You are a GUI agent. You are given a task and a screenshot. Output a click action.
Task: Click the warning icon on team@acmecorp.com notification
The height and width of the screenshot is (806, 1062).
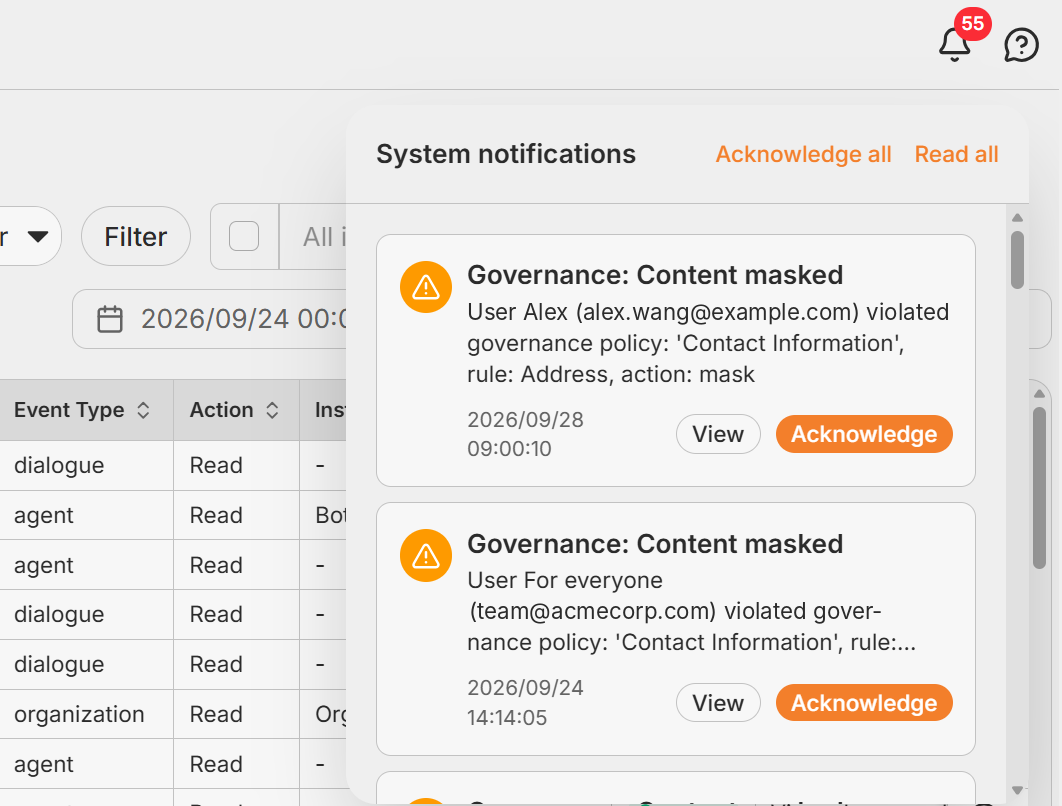(425, 555)
